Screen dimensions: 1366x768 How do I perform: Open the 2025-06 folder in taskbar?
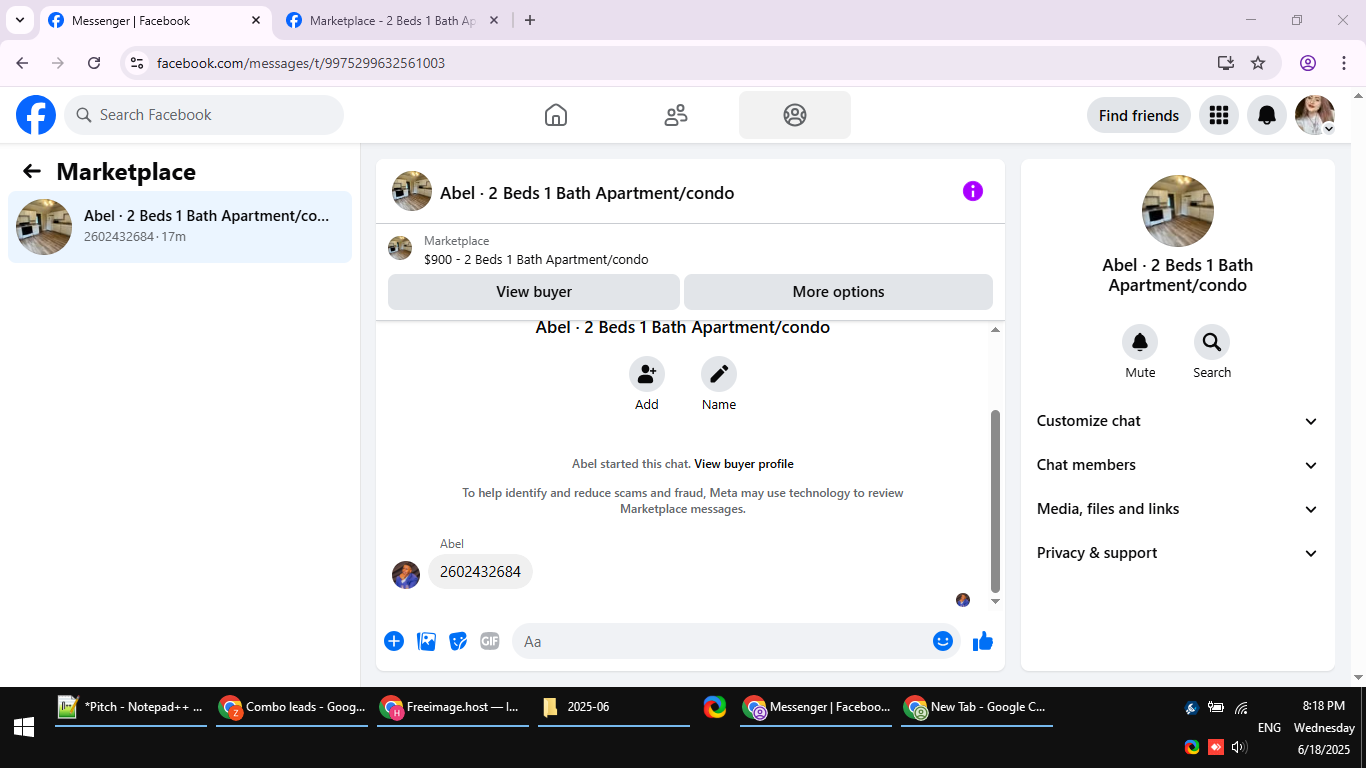coord(614,707)
